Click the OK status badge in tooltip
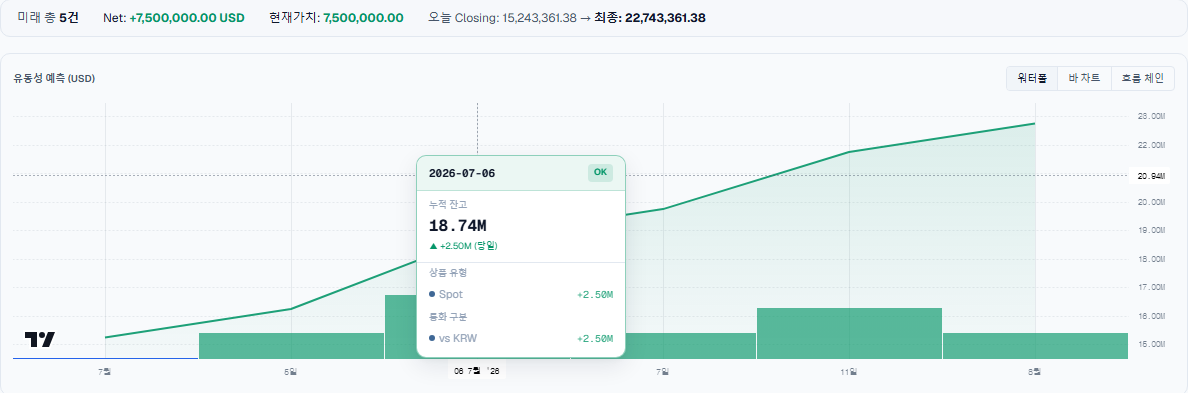The image size is (1188, 393). pos(600,173)
